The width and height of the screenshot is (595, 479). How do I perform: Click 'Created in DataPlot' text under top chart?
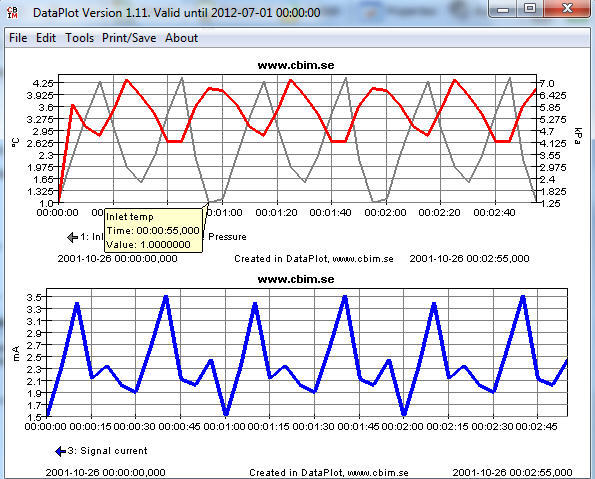[x=314, y=259]
